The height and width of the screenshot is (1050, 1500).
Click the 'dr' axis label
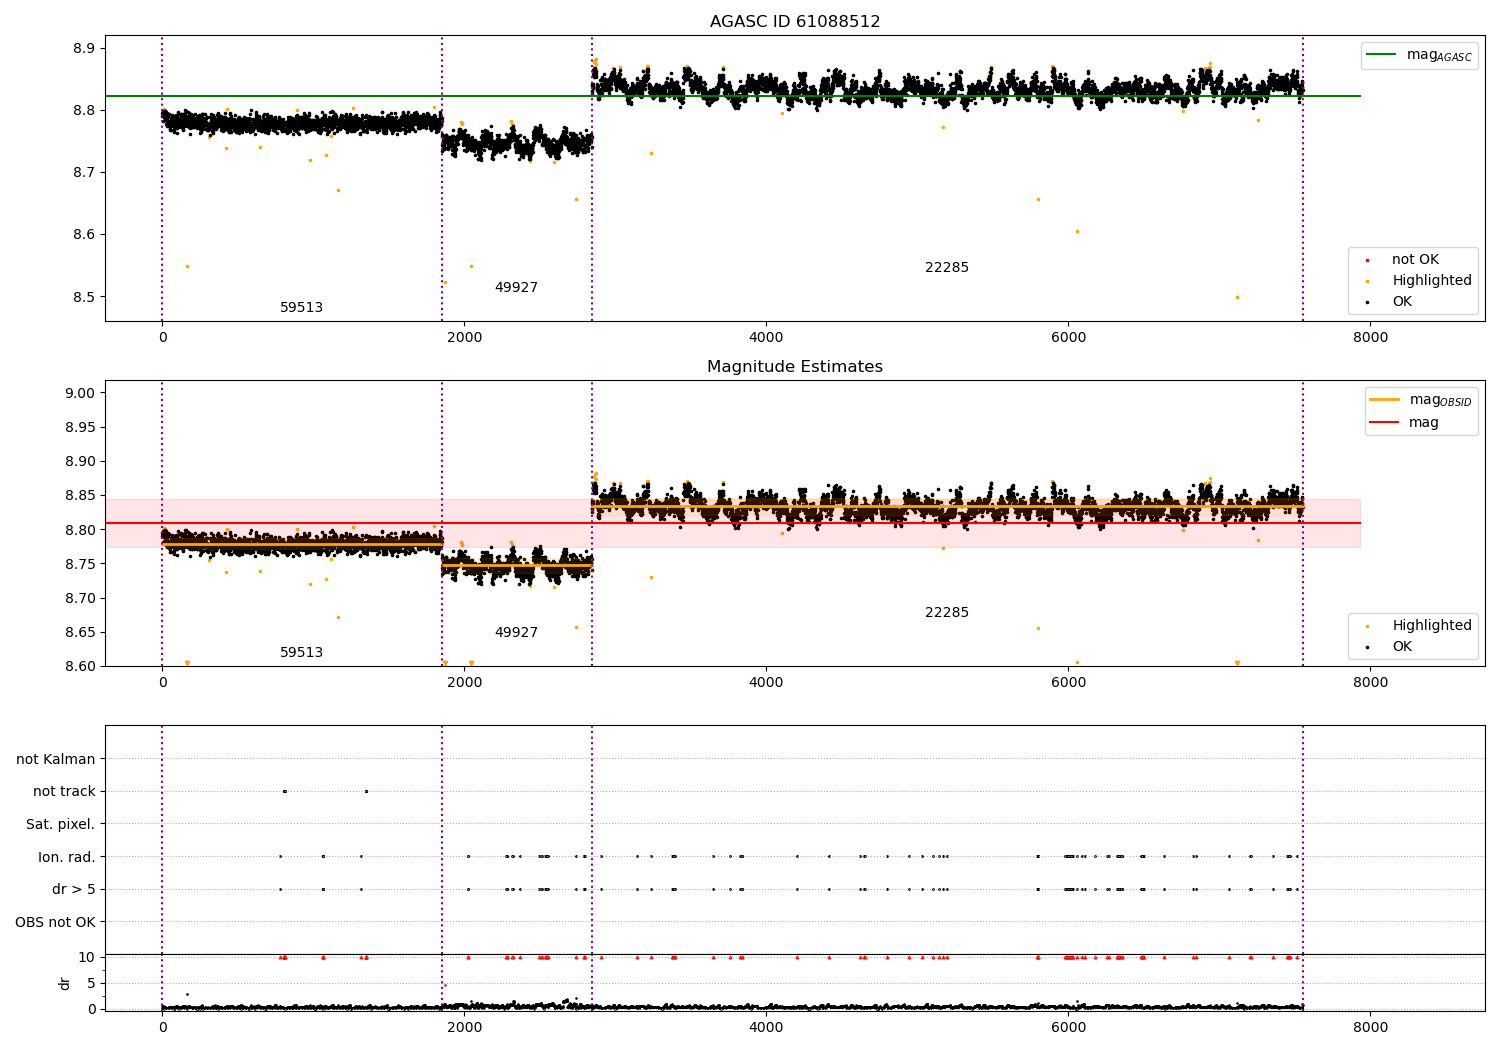(x=64, y=984)
